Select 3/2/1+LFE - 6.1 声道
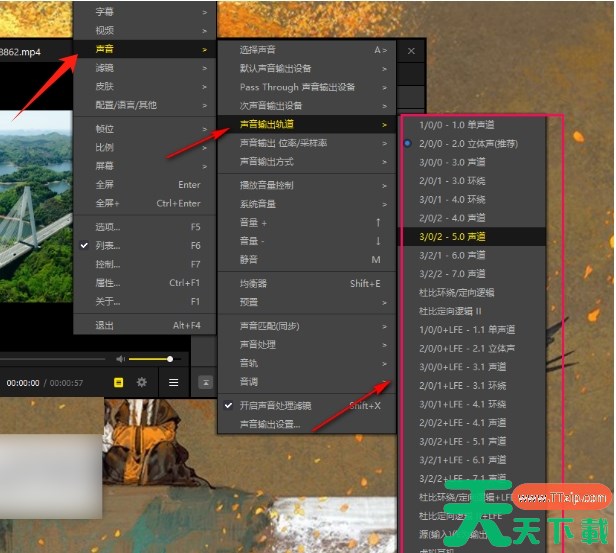The image size is (616, 553). [x=473, y=460]
